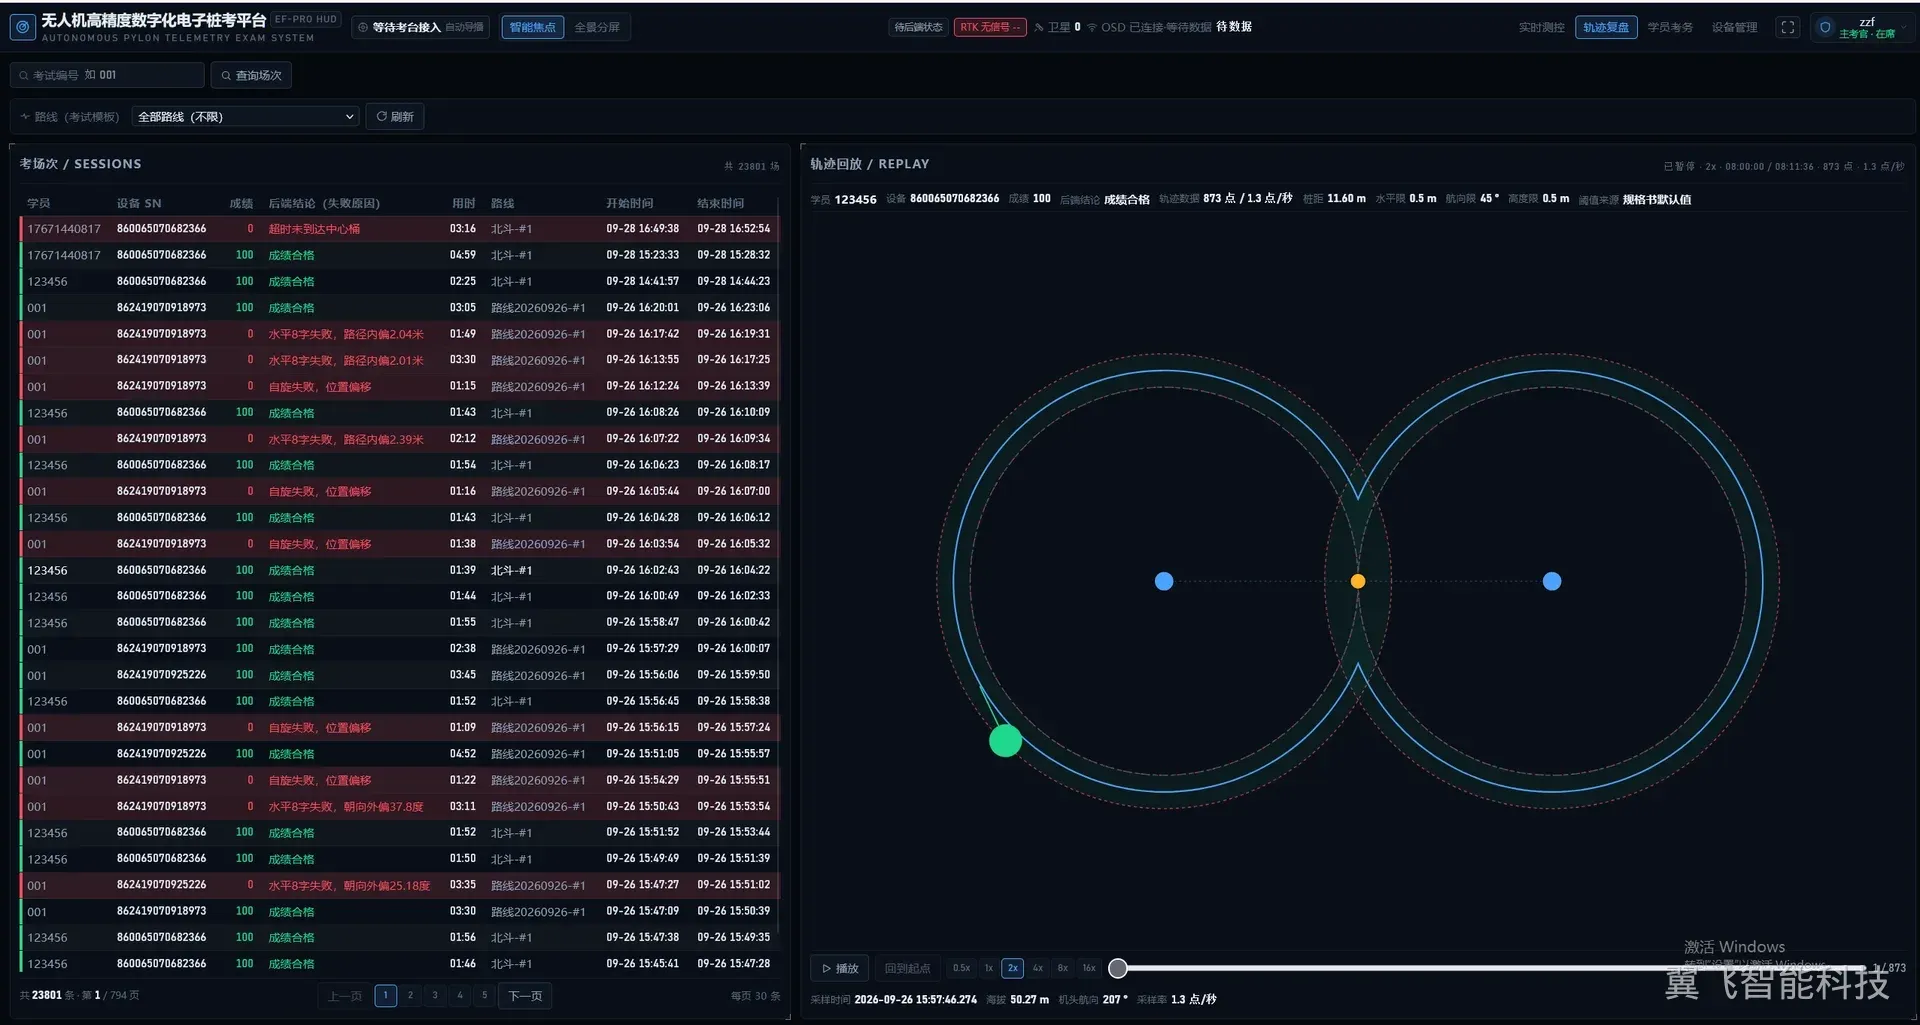The width and height of the screenshot is (1920, 1025).
Task: Switch to 全景分屏 view mode
Action: (x=597, y=28)
